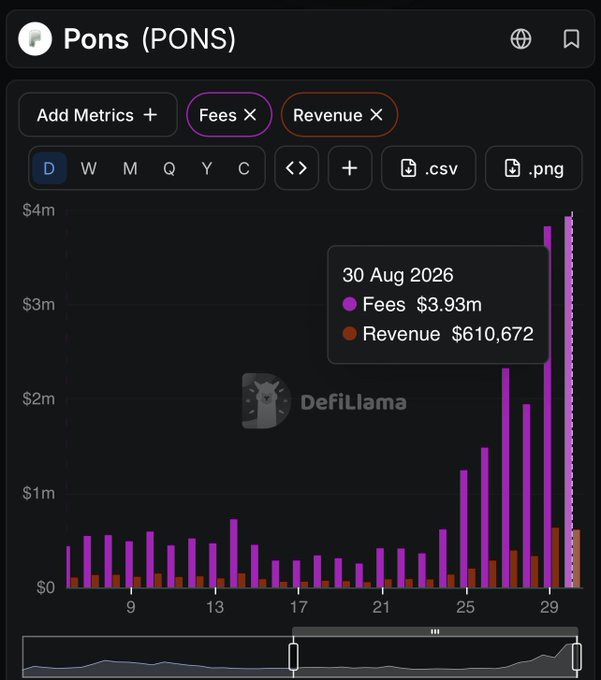Click the 'Fees $3.93m' tooltip value
Viewport: 601px width, 680px height.
[x=412, y=304]
